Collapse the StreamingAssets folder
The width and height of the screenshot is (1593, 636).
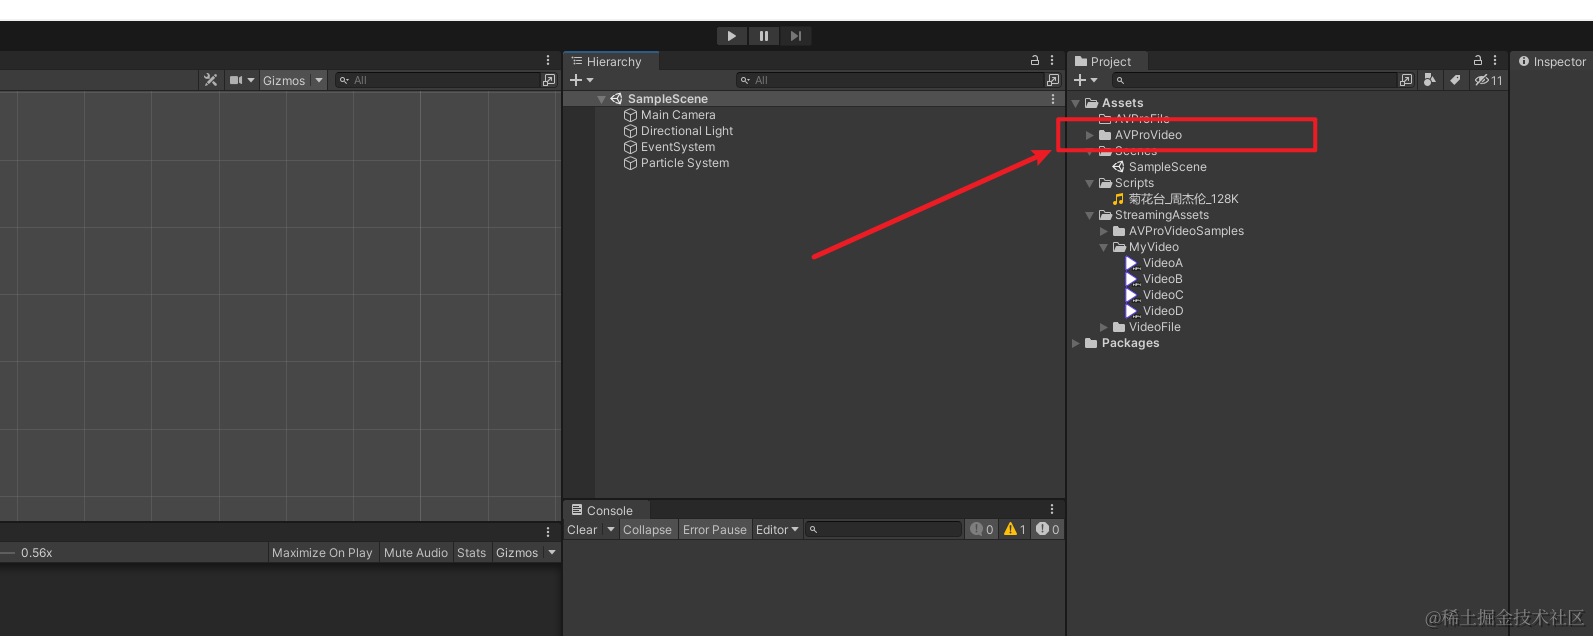coord(1090,215)
